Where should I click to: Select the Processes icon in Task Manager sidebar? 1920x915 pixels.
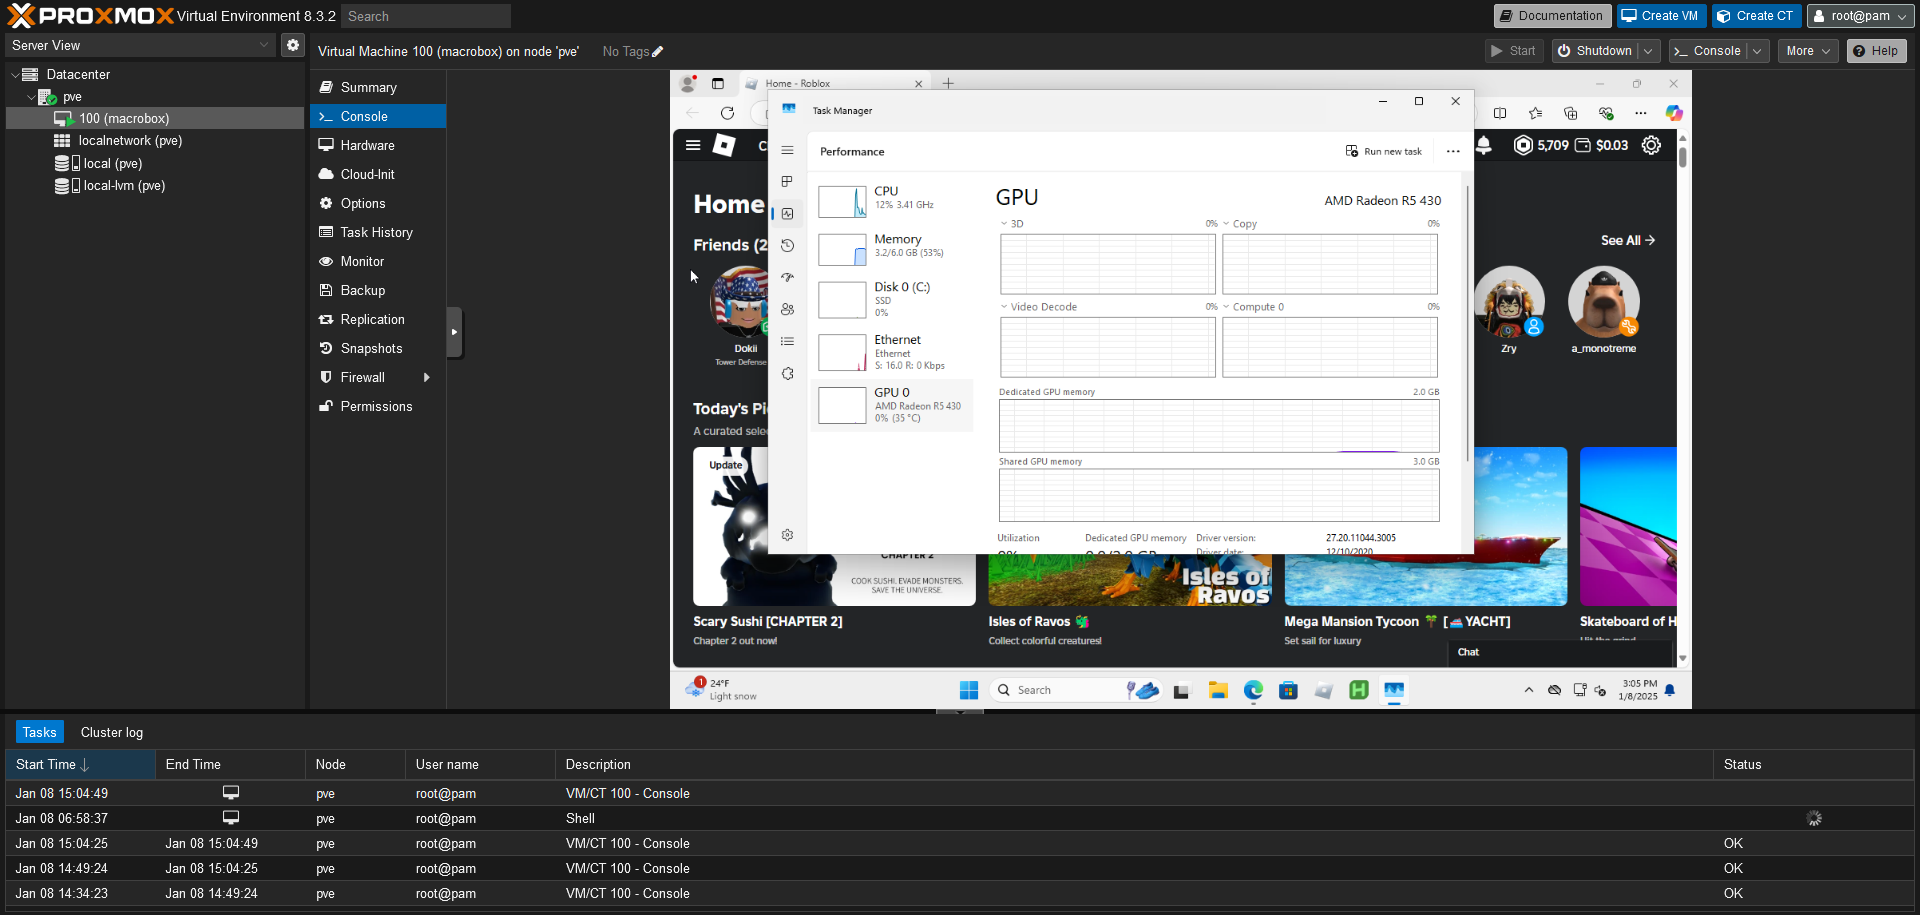click(788, 181)
